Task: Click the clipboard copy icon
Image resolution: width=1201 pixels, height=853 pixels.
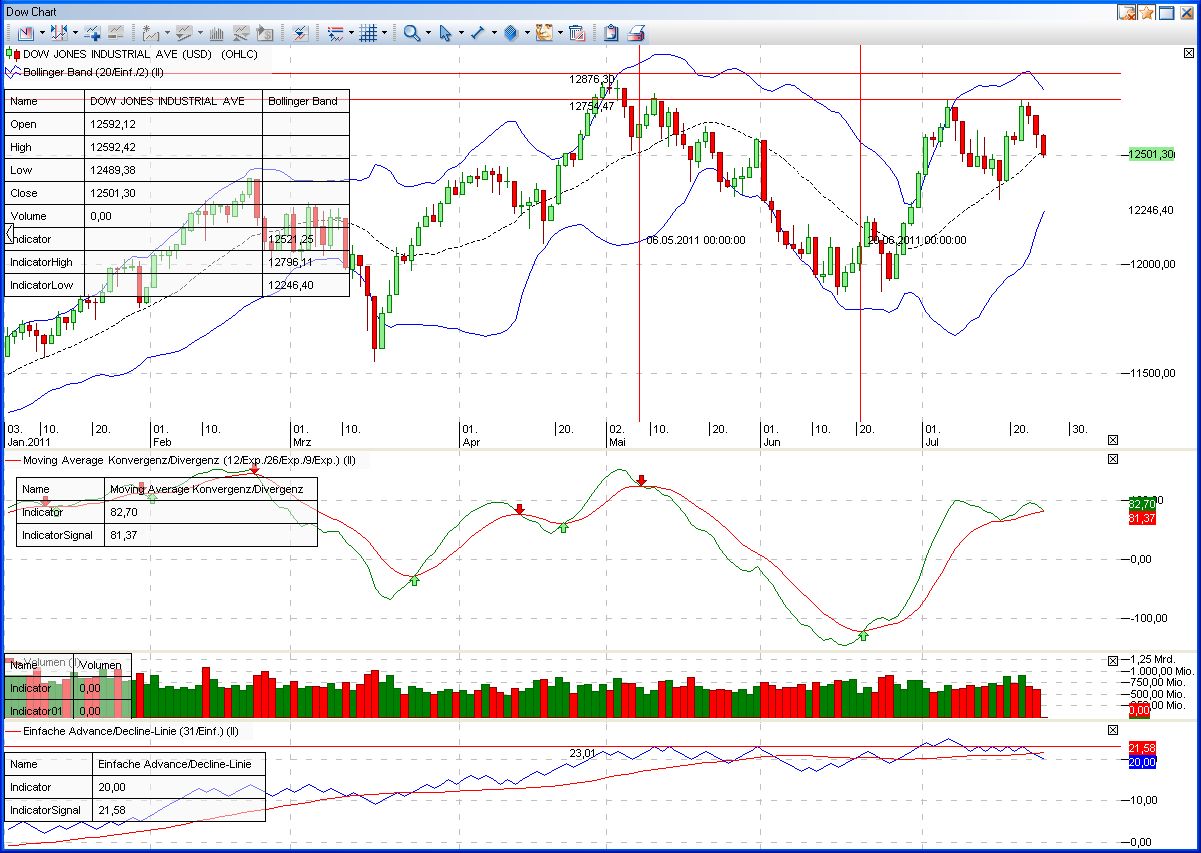Action: (x=610, y=32)
